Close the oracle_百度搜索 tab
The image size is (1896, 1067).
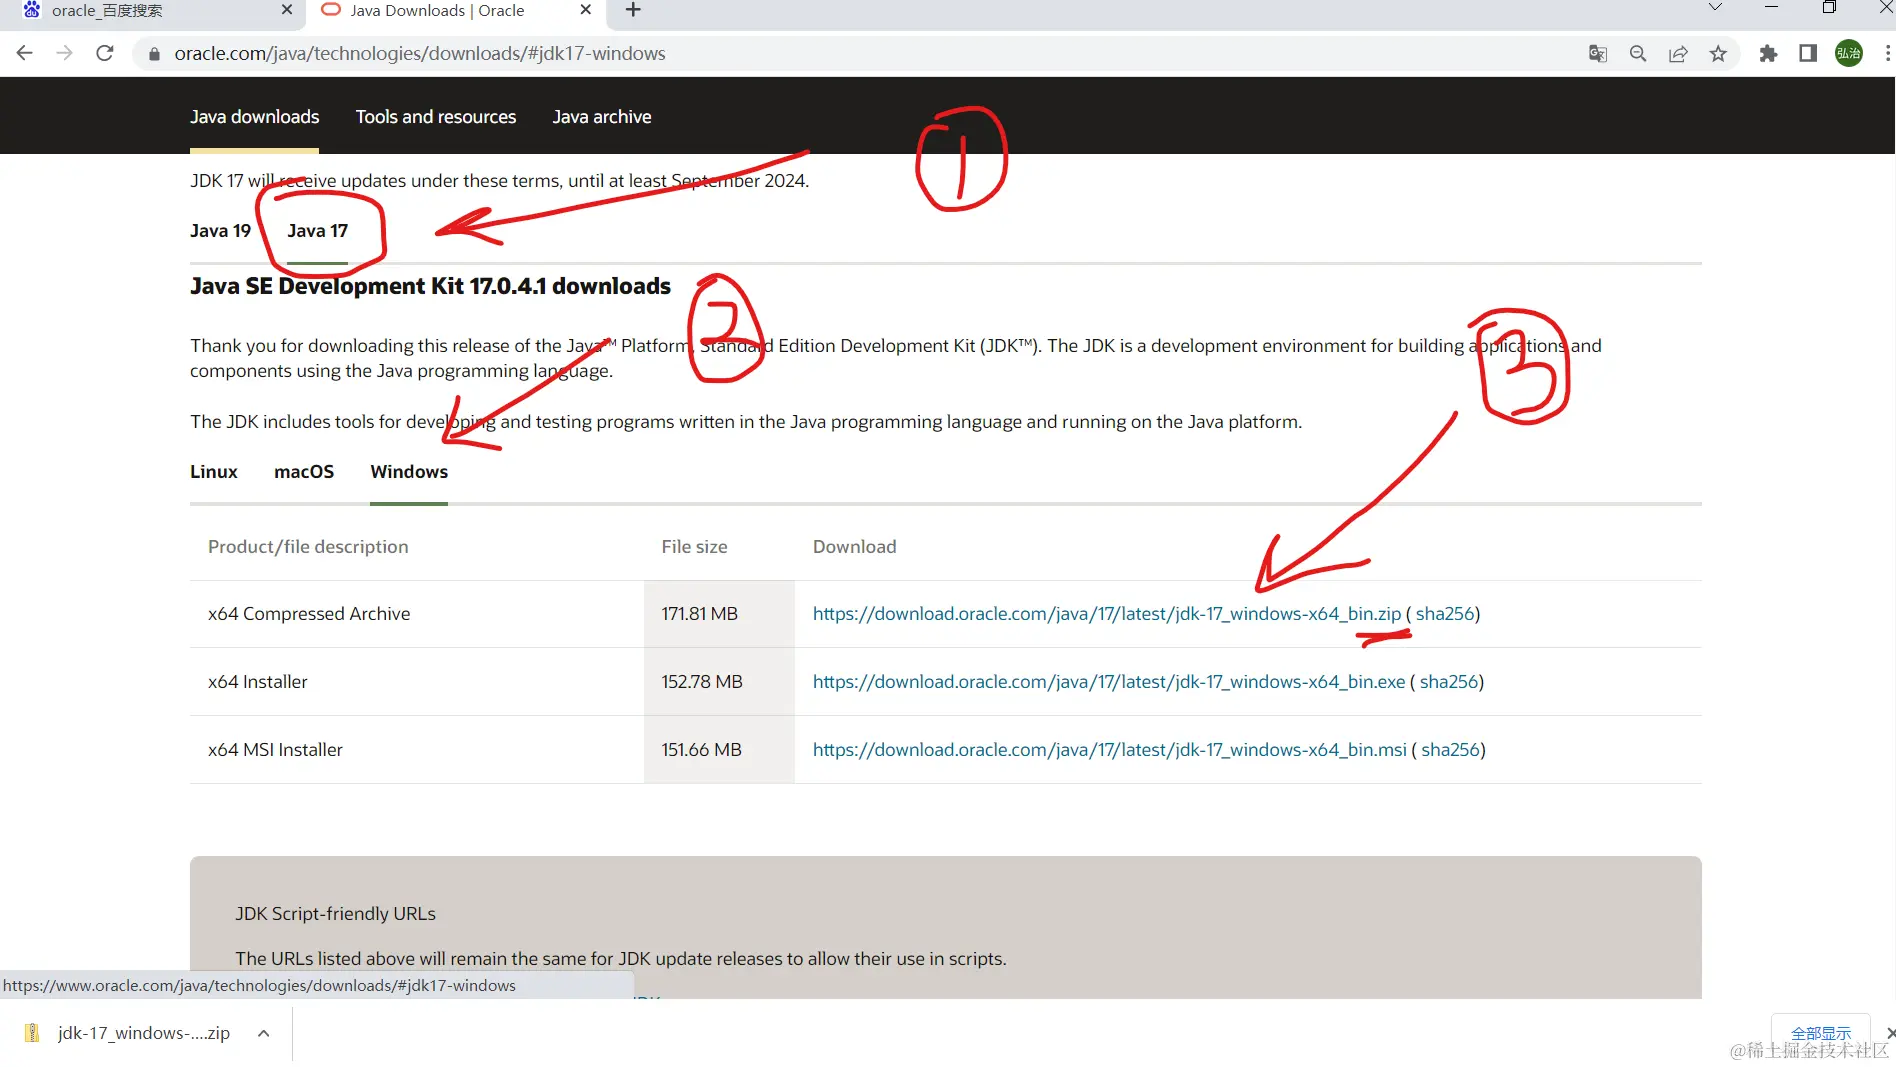[x=287, y=10]
